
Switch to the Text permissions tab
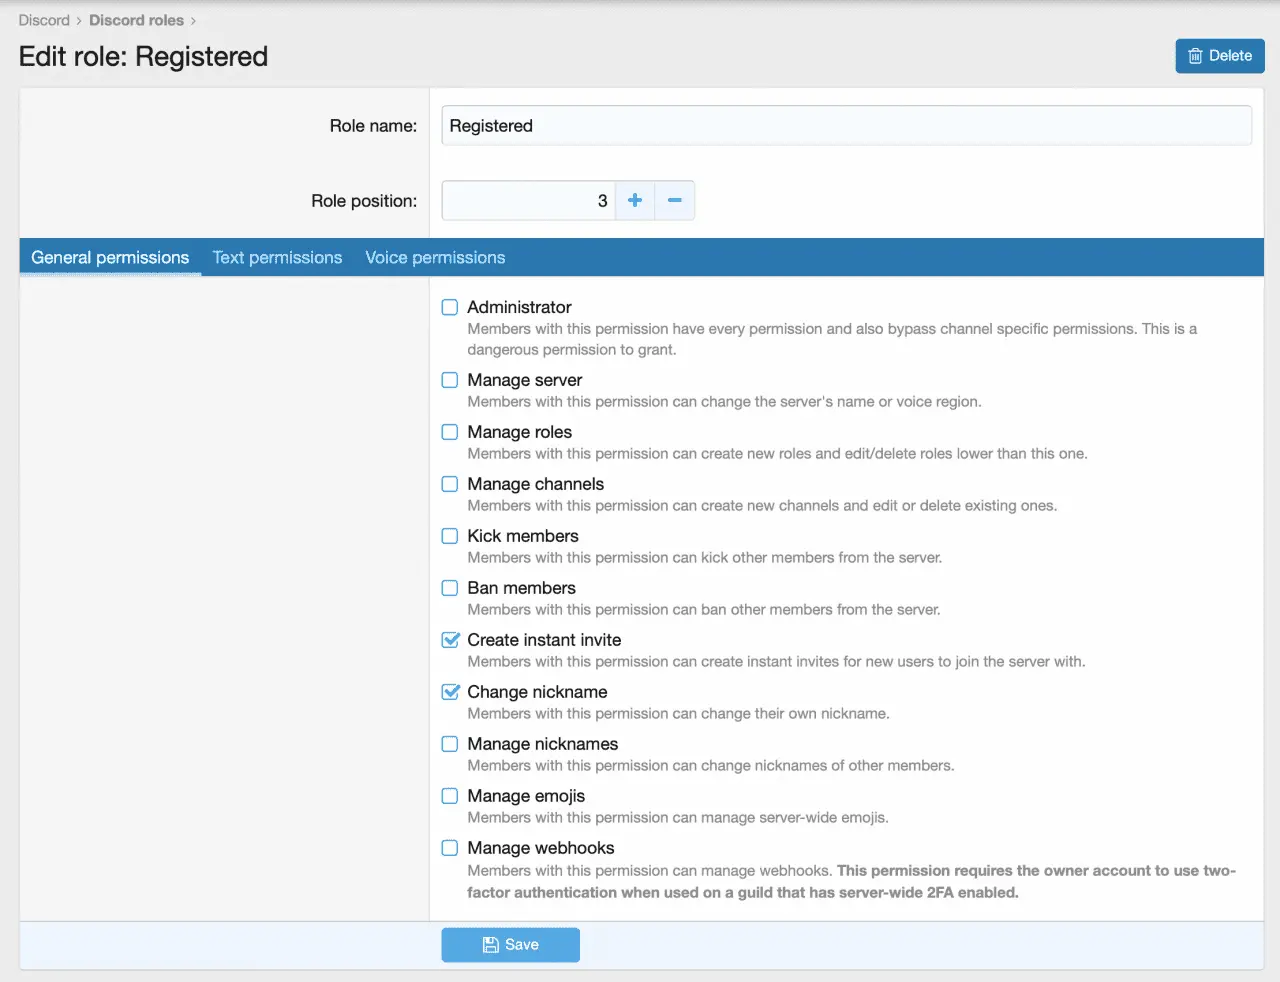point(277,258)
